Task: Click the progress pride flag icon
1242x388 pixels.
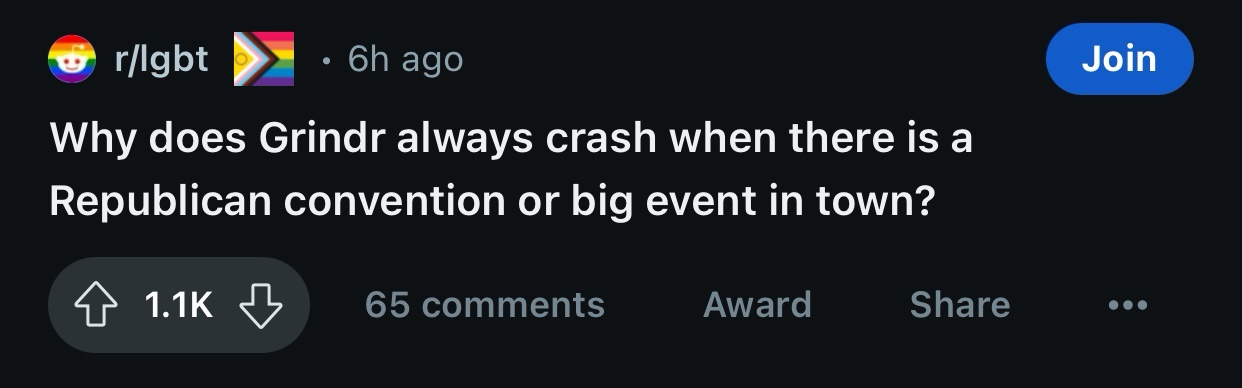Action: pyautogui.click(x=264, y=59)
